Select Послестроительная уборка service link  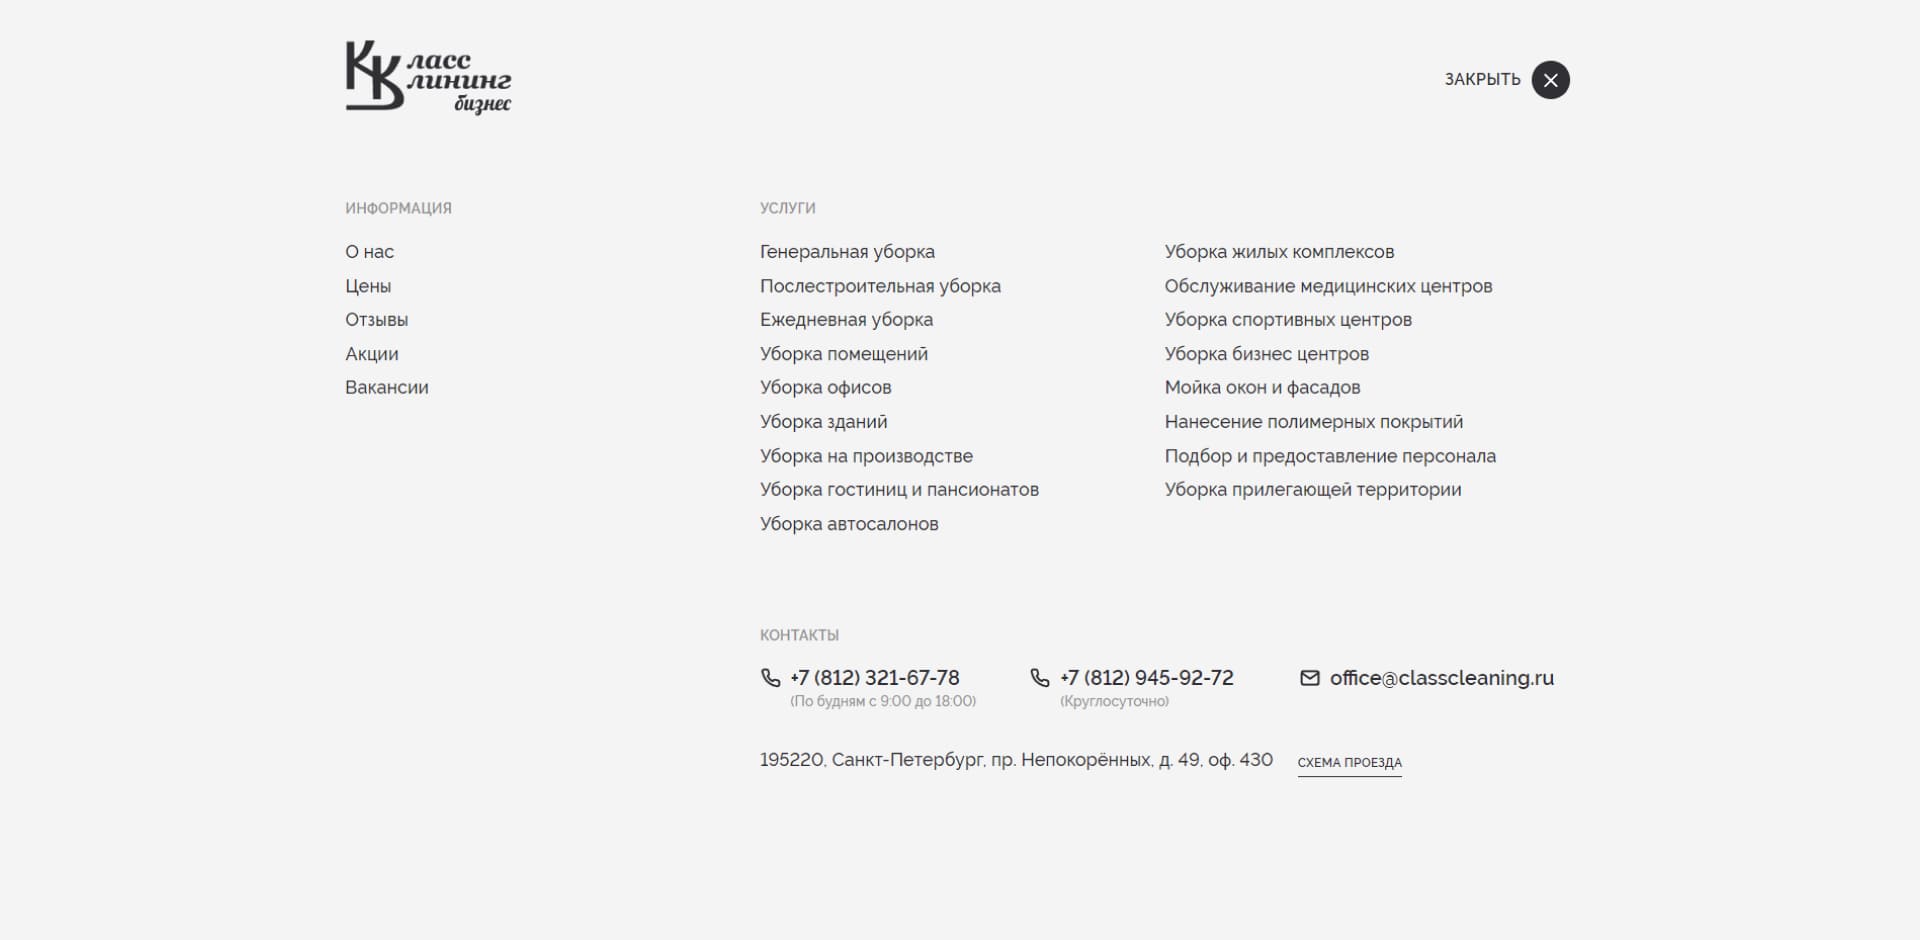coord(880,286)
